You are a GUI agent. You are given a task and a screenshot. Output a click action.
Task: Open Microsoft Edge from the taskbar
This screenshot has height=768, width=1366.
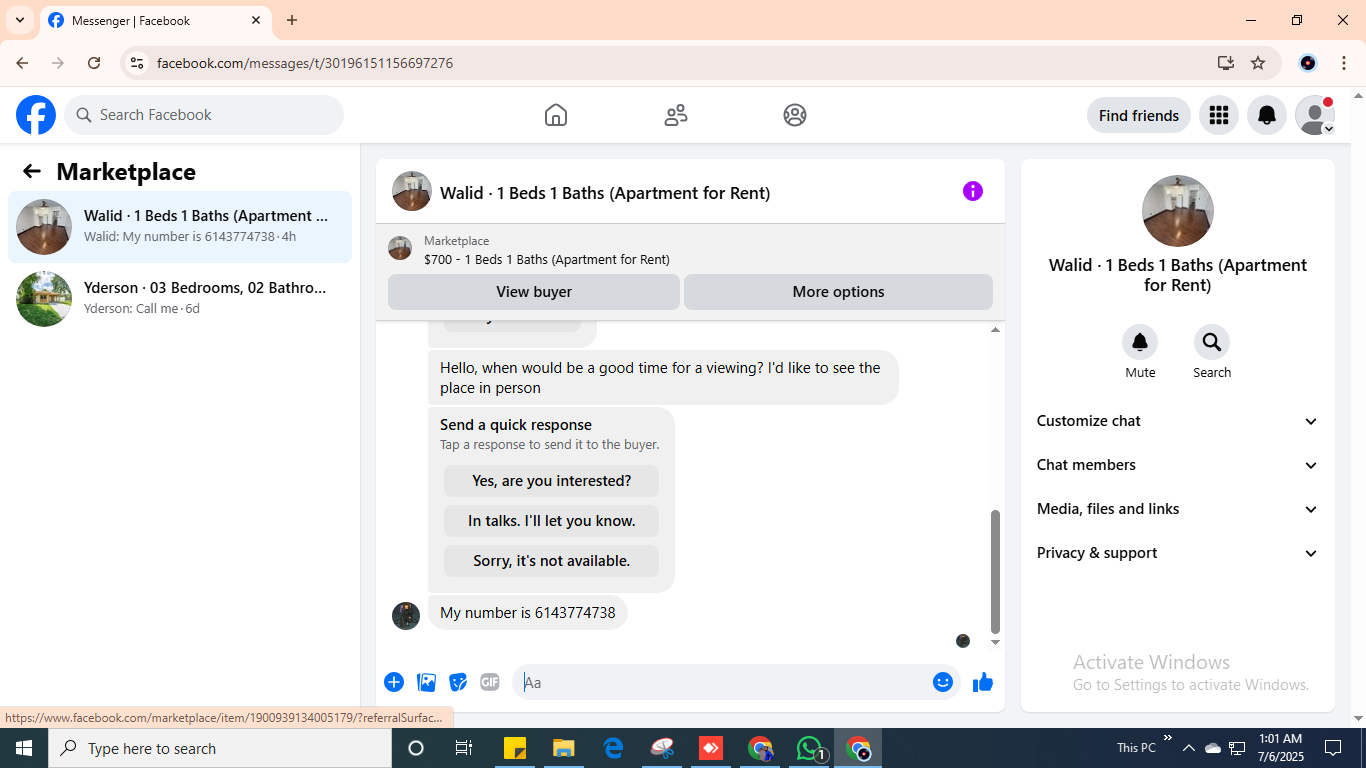[x=613, y=748]
